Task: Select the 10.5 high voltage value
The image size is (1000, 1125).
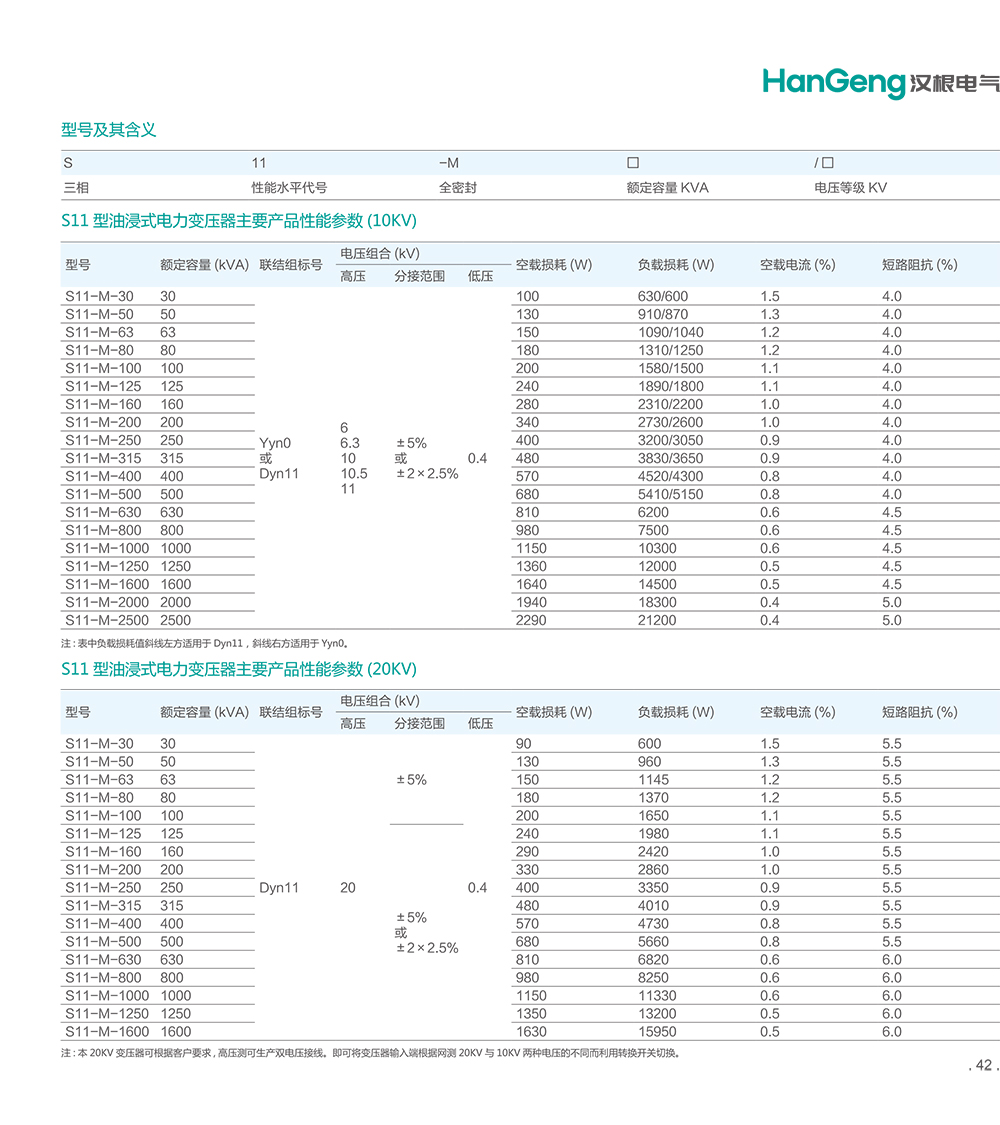Action: (x=353, y=473)
